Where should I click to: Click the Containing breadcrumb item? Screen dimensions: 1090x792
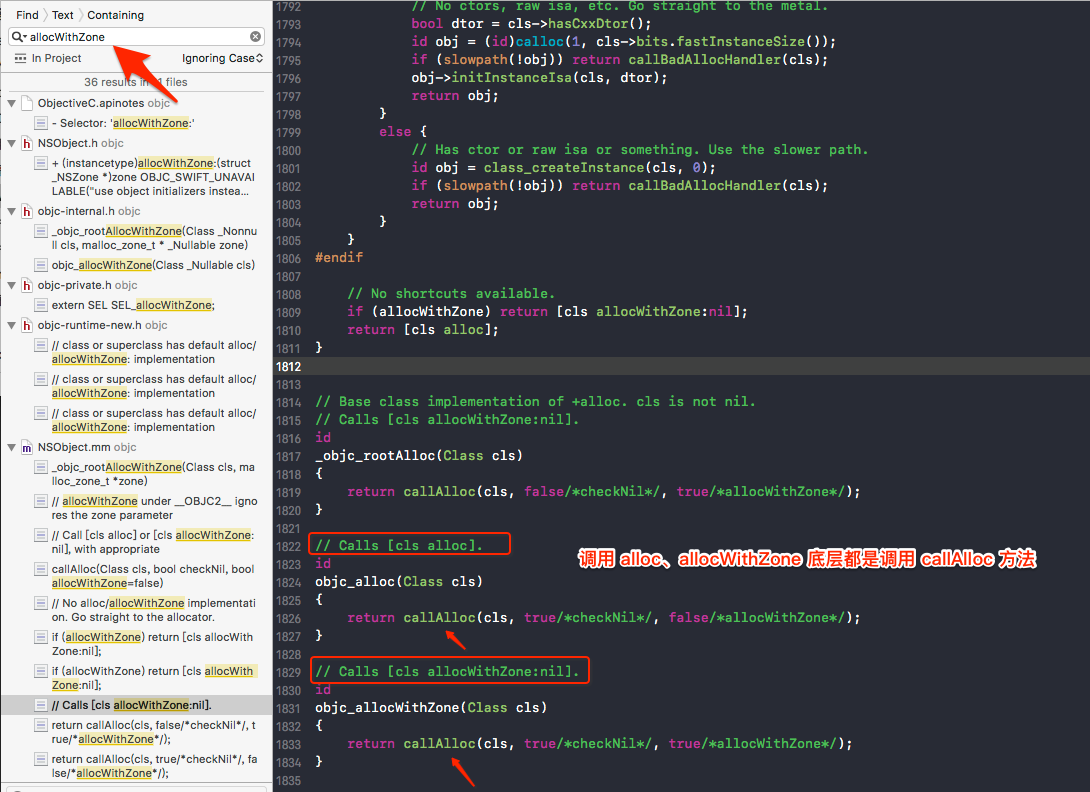(x=115, y=15)
